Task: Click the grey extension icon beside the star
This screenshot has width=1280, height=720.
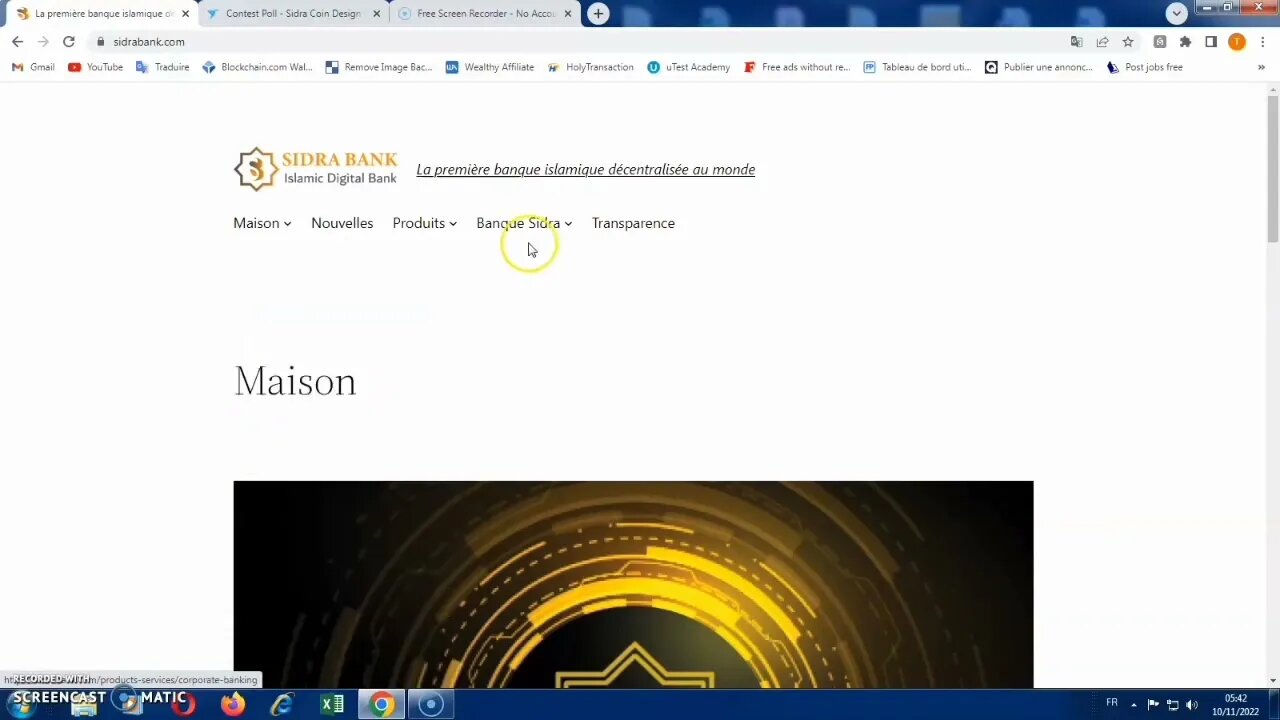Action: (x=1159, y=42)
